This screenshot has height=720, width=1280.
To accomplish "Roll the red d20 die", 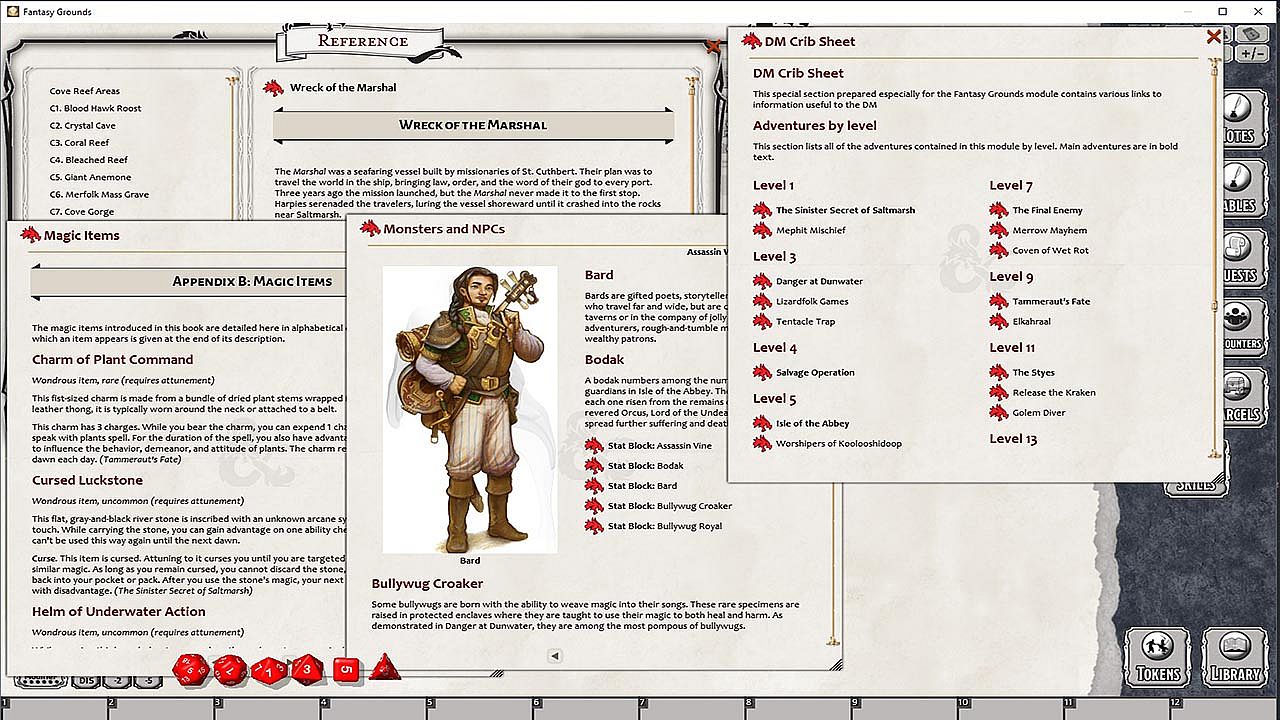I will 191,670.
